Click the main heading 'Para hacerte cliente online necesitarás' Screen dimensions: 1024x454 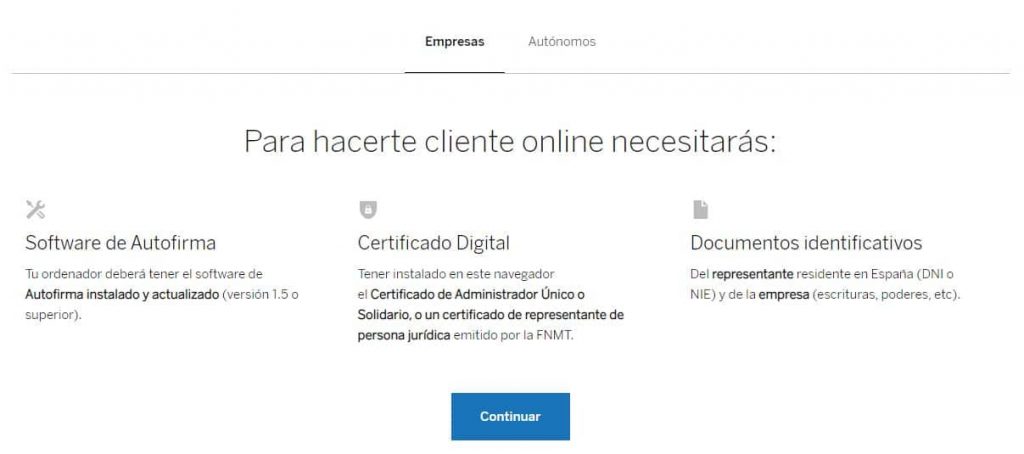point(510,142)
